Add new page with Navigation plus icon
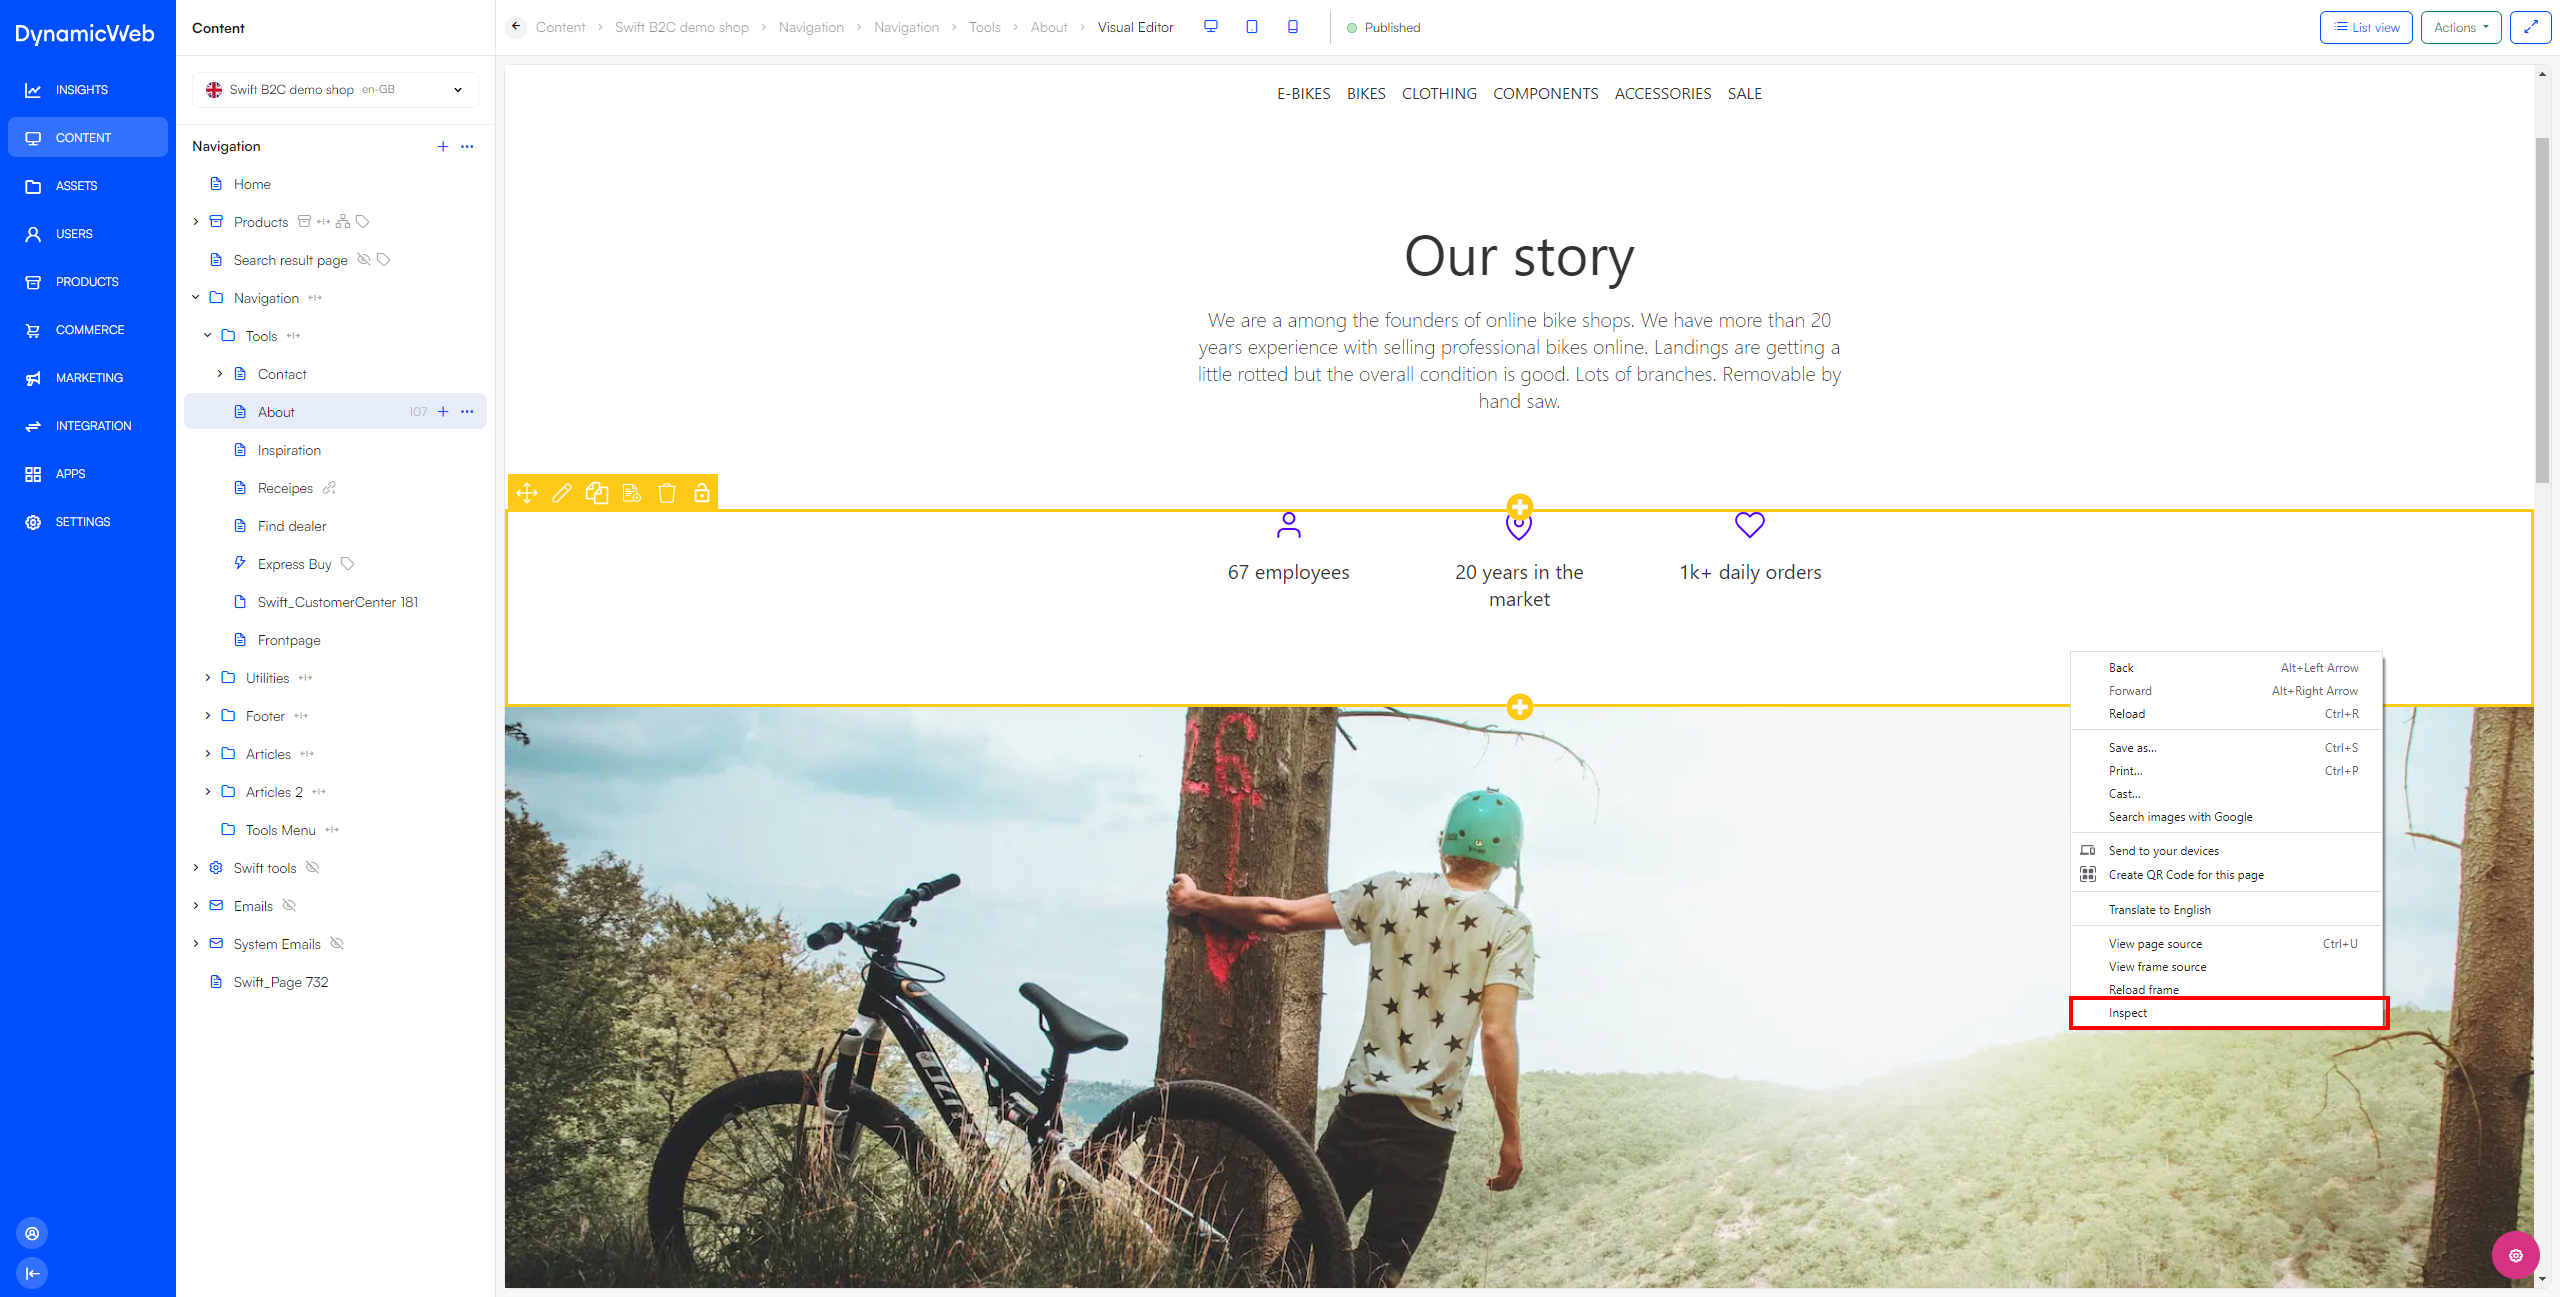The height and width of the screenshot is (1297, 2560). click(443, 146)
